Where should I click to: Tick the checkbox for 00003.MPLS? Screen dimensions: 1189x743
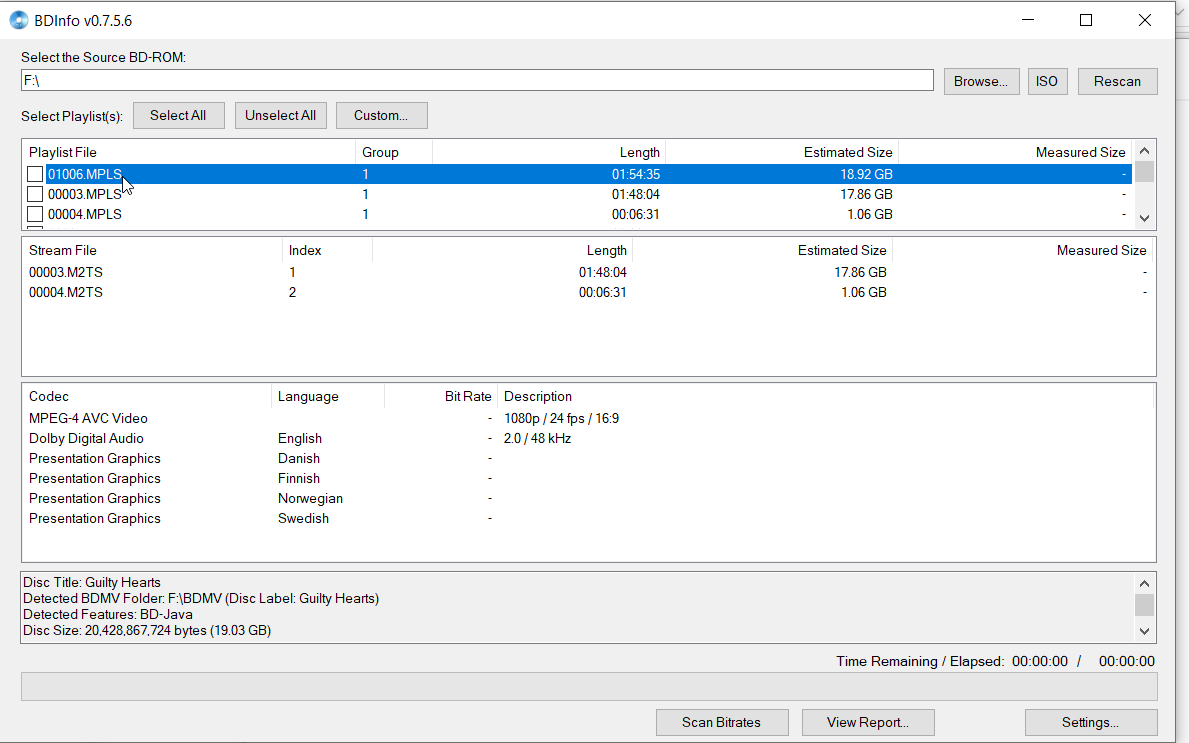click(35, 194)
